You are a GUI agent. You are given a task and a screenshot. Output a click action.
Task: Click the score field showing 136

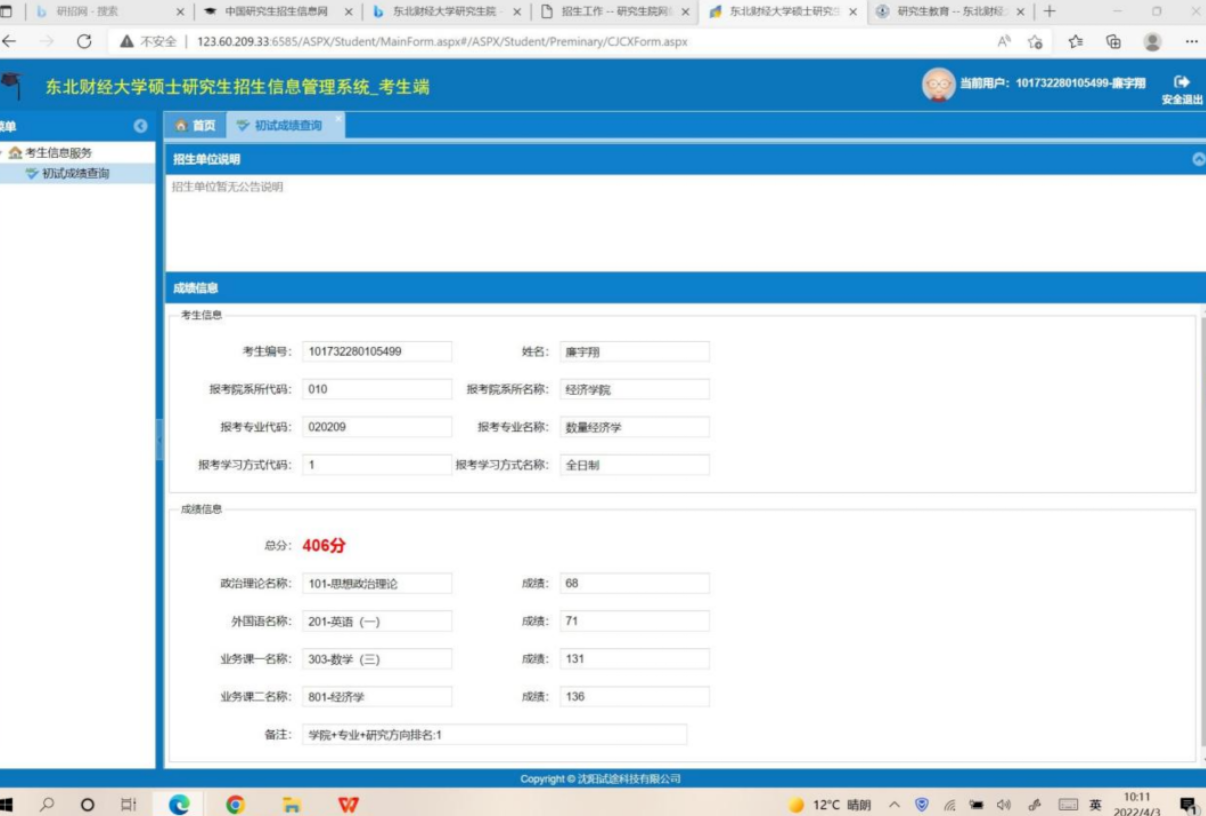coord(634,697)
